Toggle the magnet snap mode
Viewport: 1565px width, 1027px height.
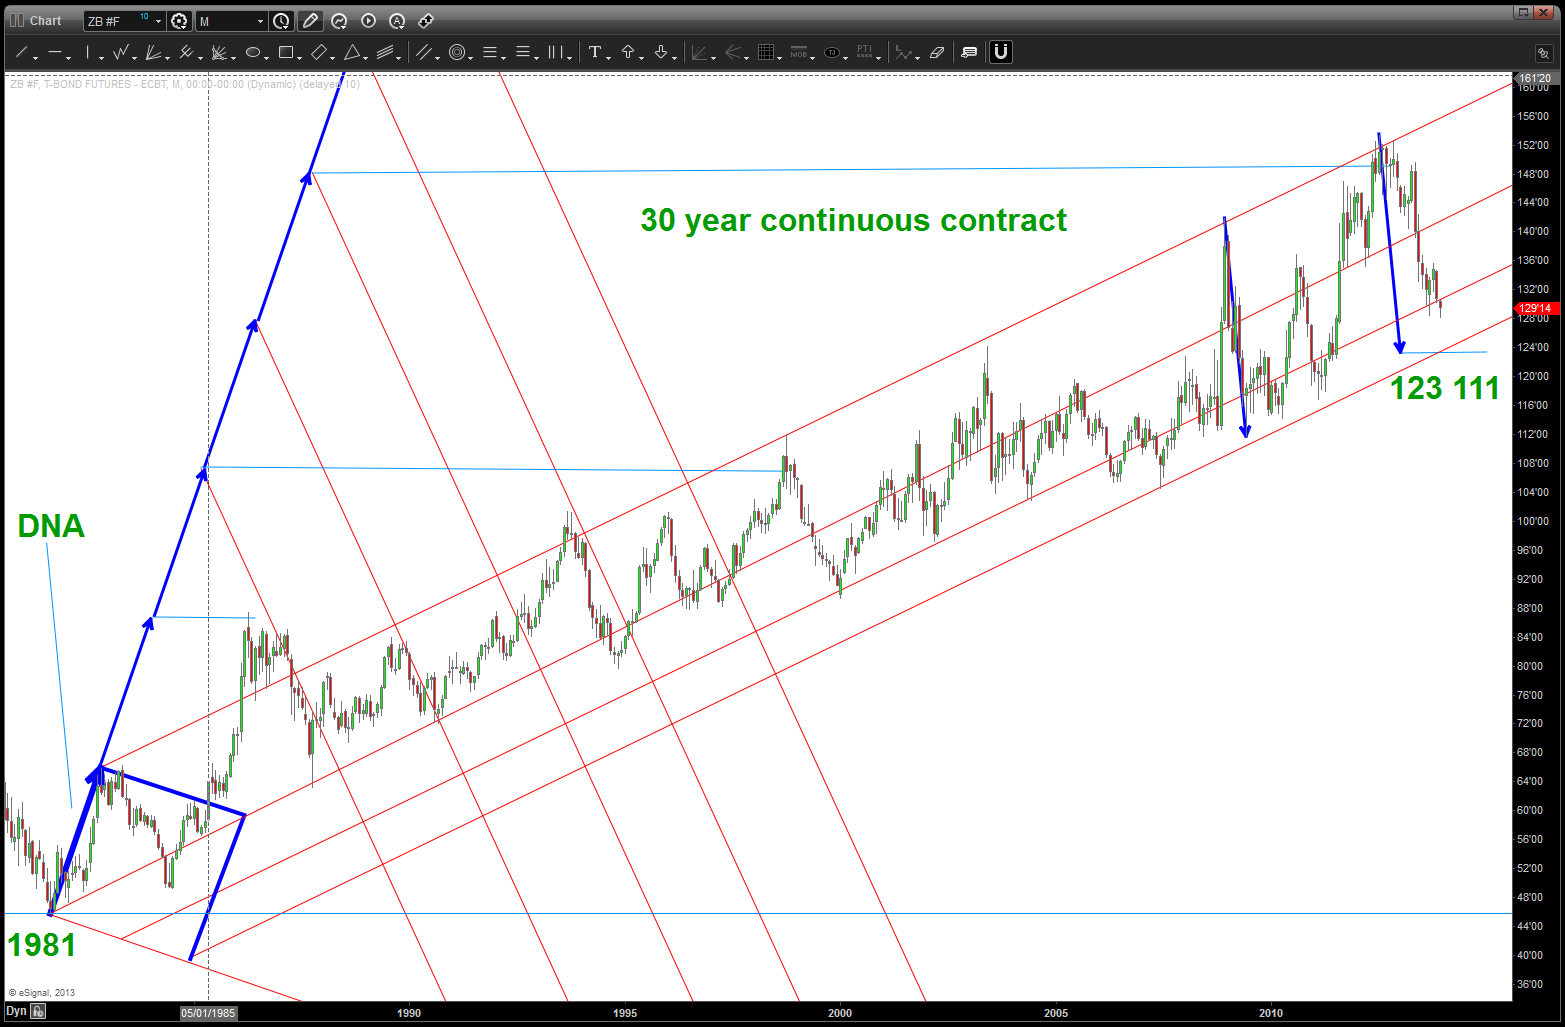[x=1000, y=52]
